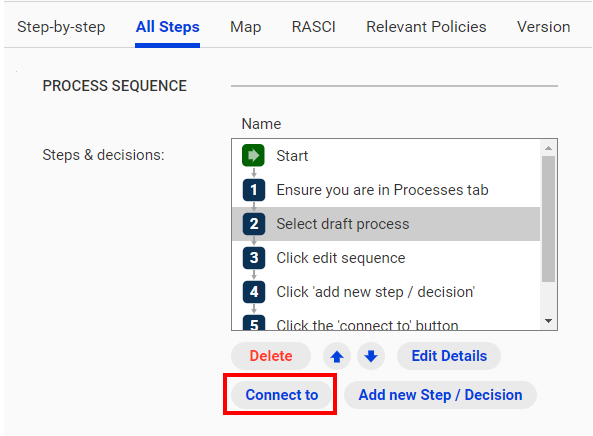Image resolution: width=593 pixels, height=436 pixels.
Task: Select the step 3 number badge
Action: click(254, 258)
